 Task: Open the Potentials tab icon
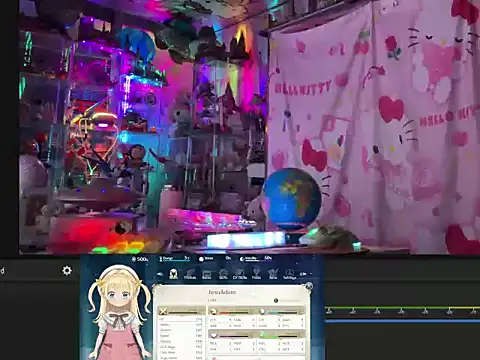pos(190,274)
